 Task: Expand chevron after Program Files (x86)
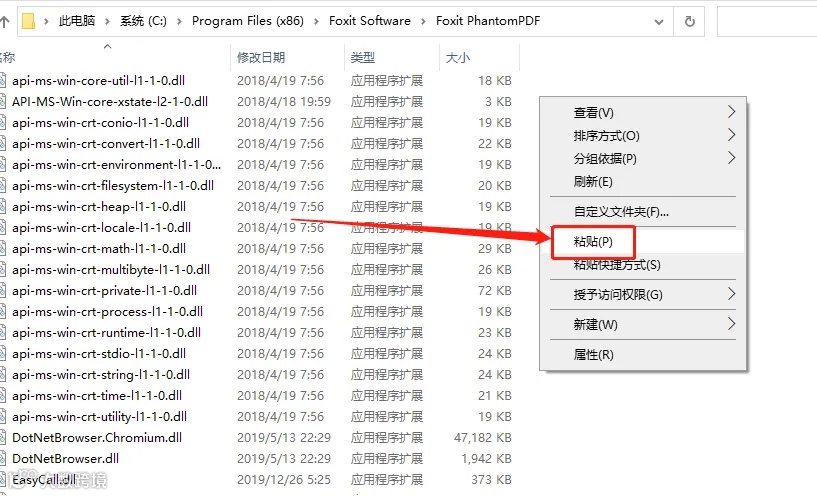[316, 21]
